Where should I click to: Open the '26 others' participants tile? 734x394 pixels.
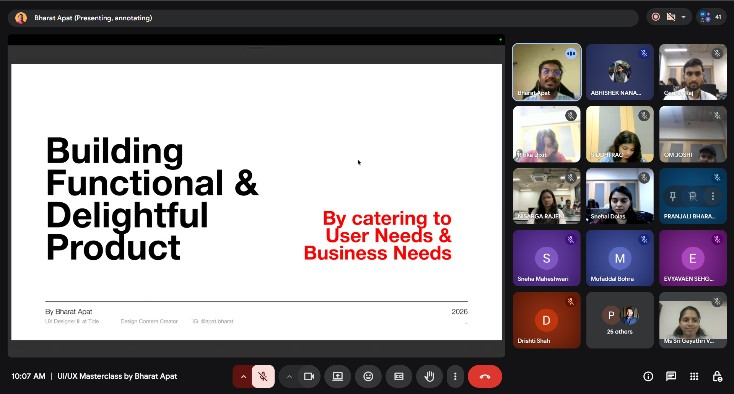coord(620,321)
